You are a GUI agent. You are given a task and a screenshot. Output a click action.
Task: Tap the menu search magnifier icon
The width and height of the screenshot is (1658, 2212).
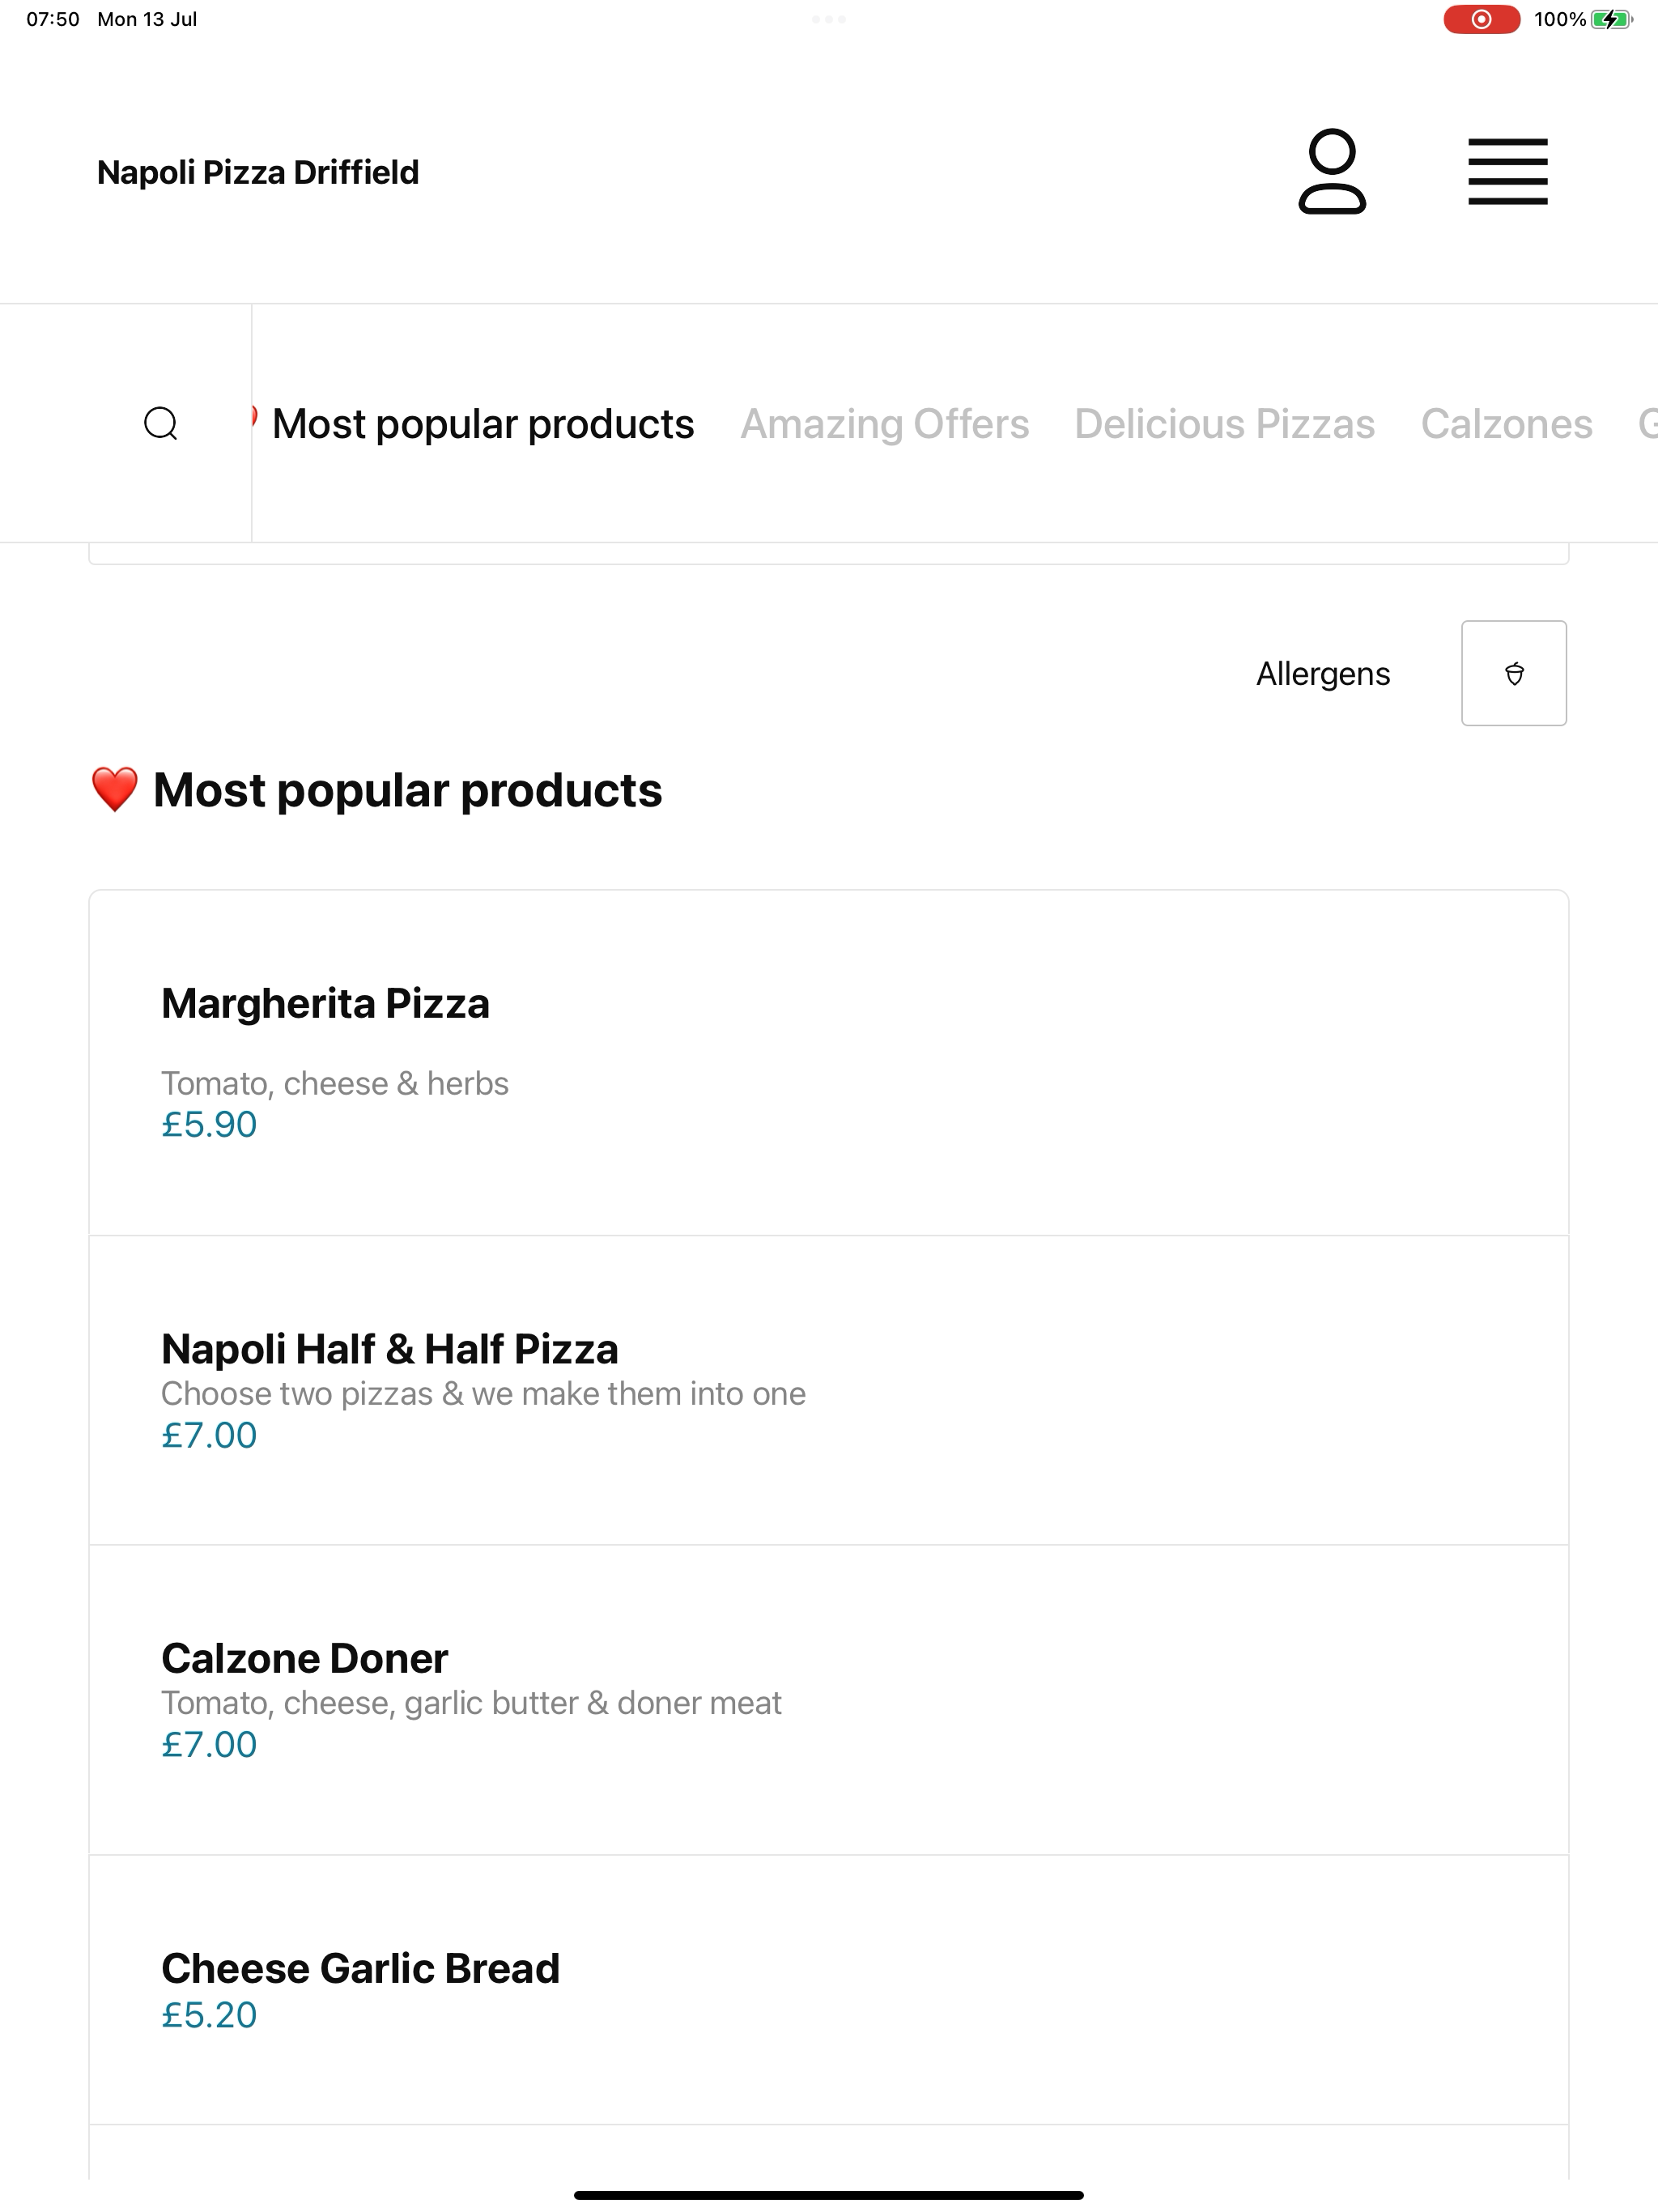coord(161,423)
